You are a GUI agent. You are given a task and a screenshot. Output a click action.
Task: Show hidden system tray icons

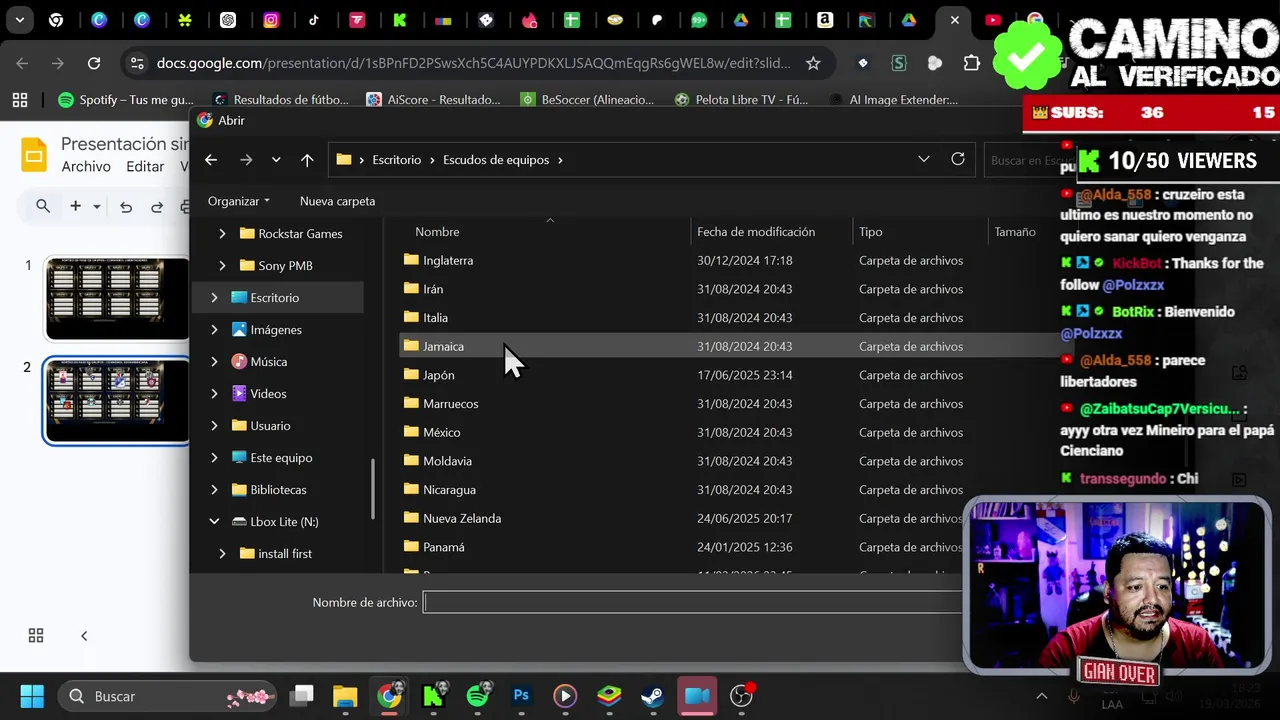pos(1042,696)
